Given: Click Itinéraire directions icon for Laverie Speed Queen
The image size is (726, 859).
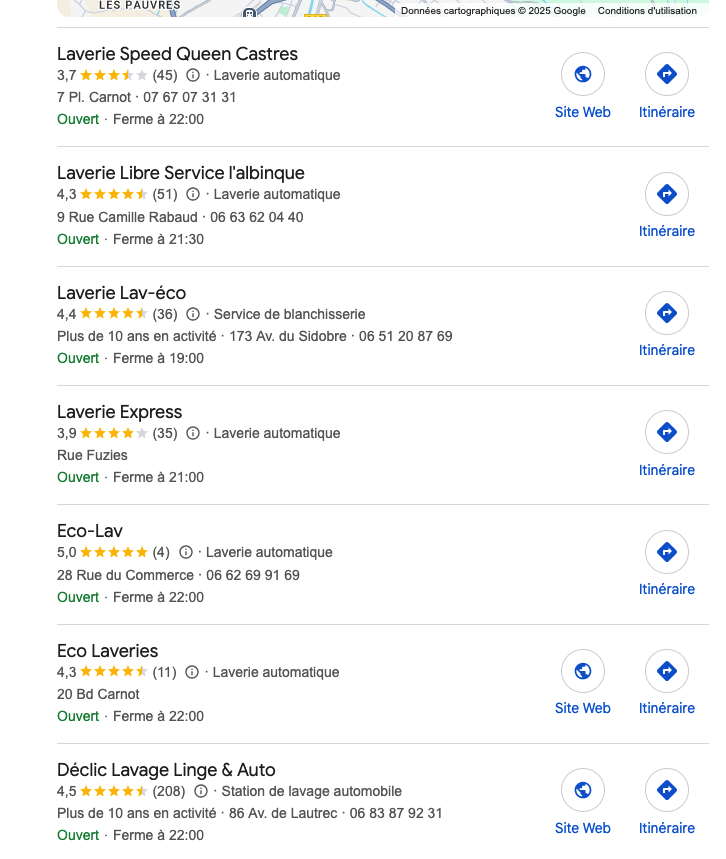Looking at the screenshot, I should pyautogui.click(x=667, y=74).
